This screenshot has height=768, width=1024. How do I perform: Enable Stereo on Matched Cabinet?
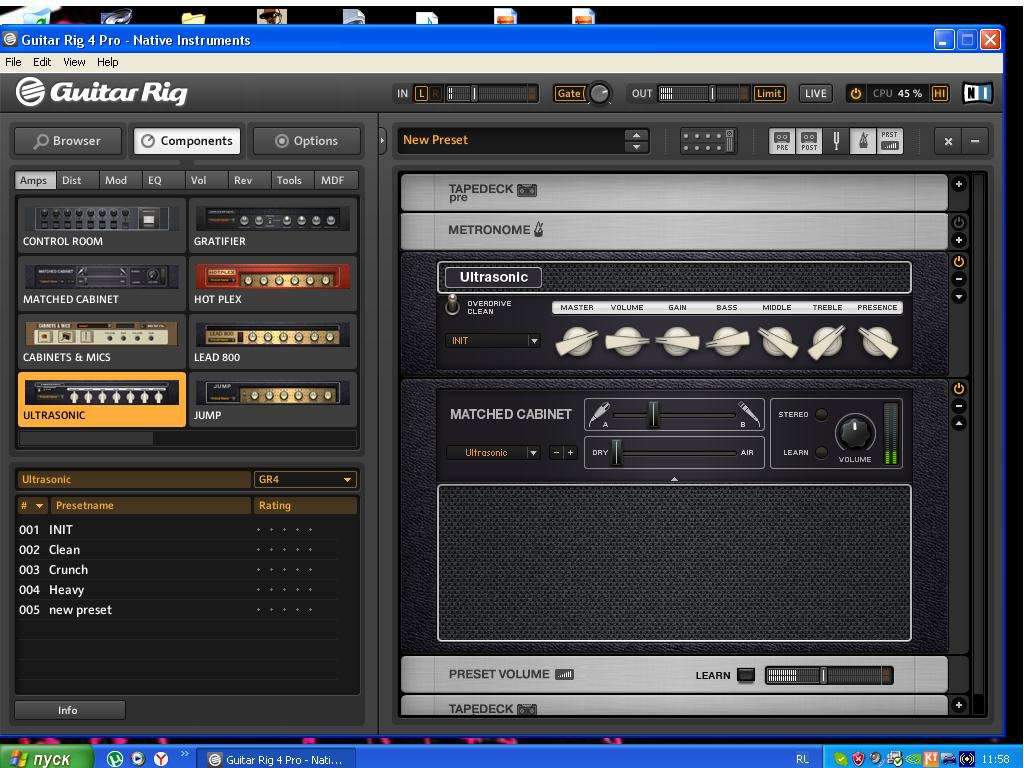[x=821, y=415]
